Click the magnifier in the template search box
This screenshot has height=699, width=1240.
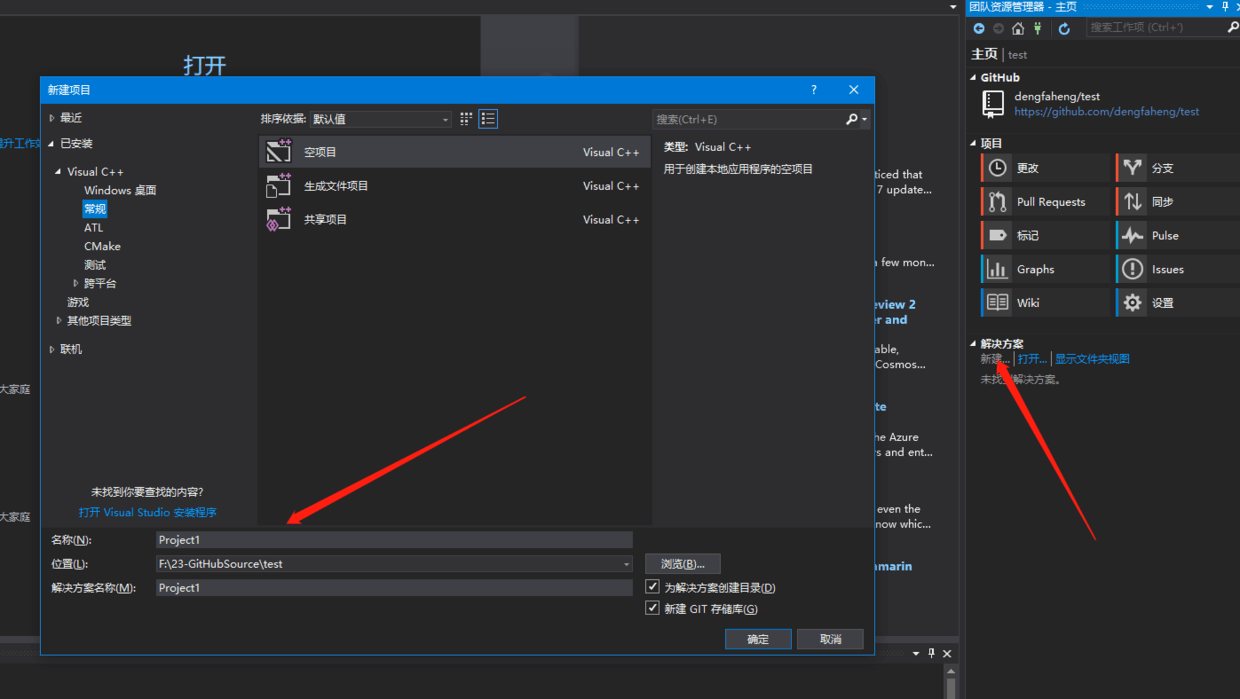pos(852,119)
